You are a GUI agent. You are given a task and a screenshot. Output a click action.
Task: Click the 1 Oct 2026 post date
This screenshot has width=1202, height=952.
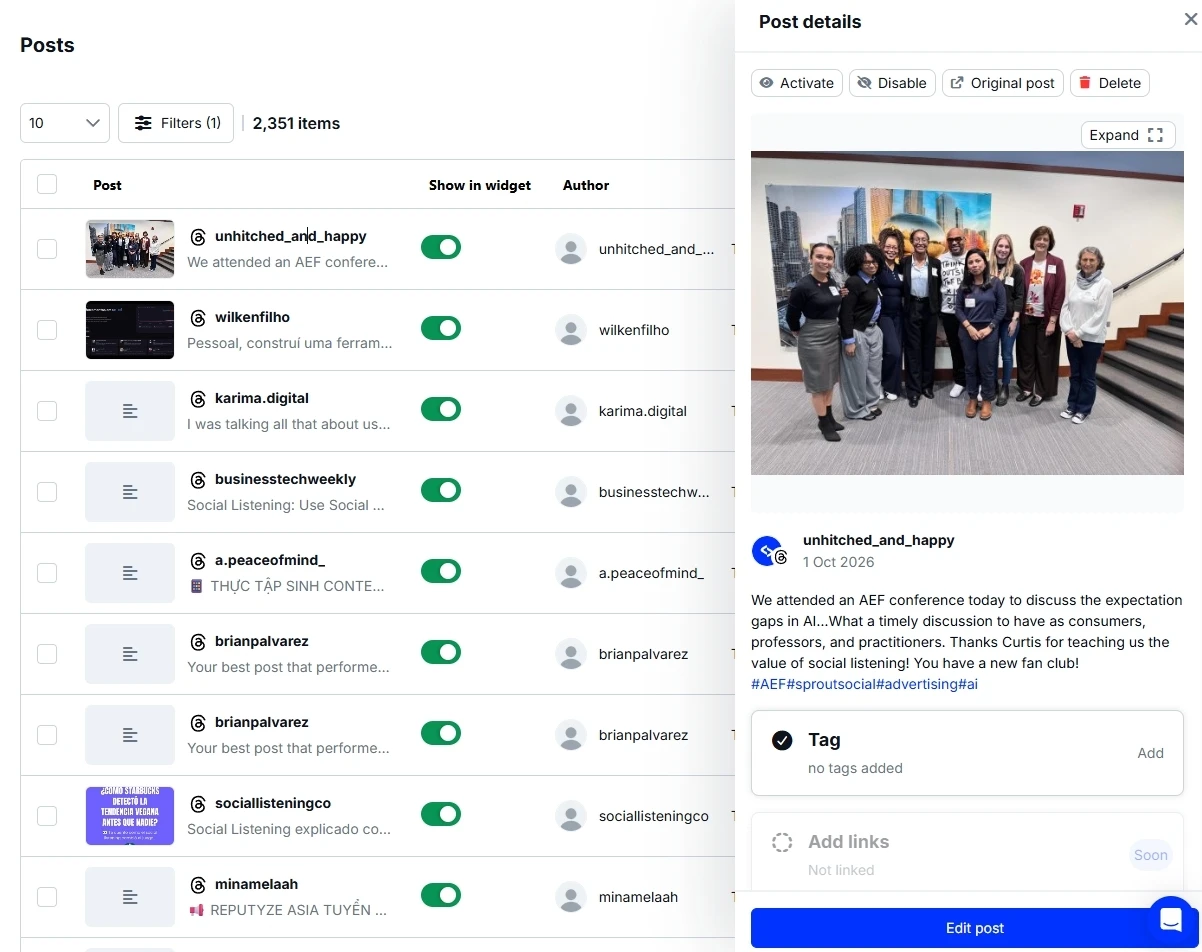coord(838,562)
